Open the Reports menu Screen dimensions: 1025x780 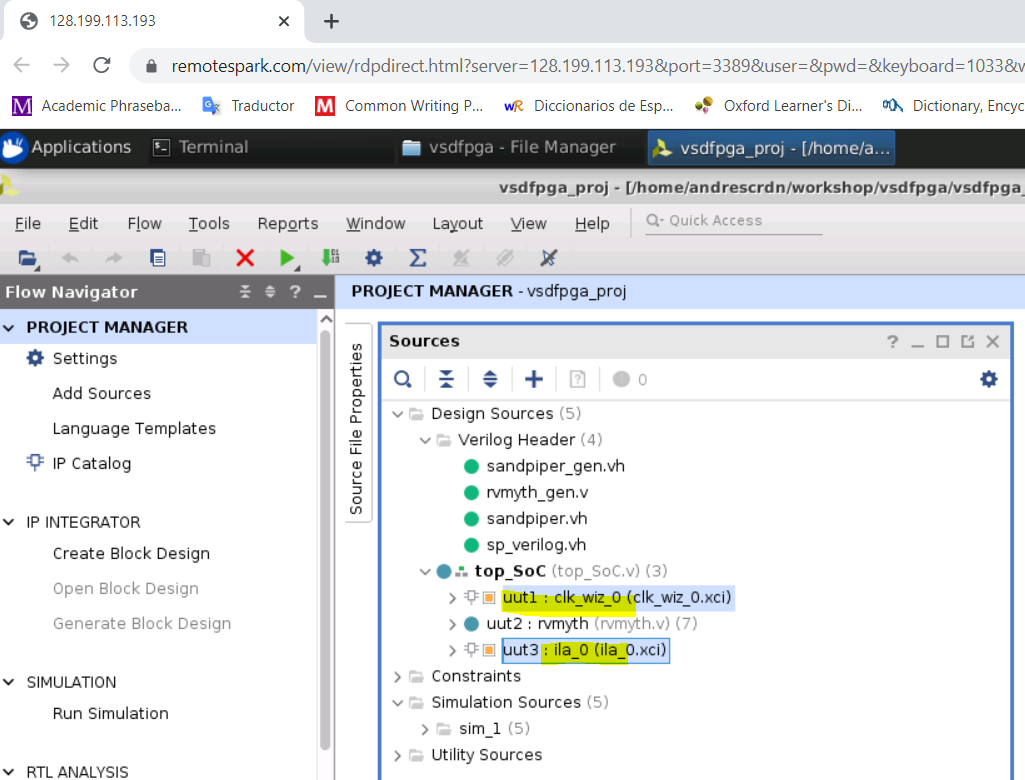(288, 224)
